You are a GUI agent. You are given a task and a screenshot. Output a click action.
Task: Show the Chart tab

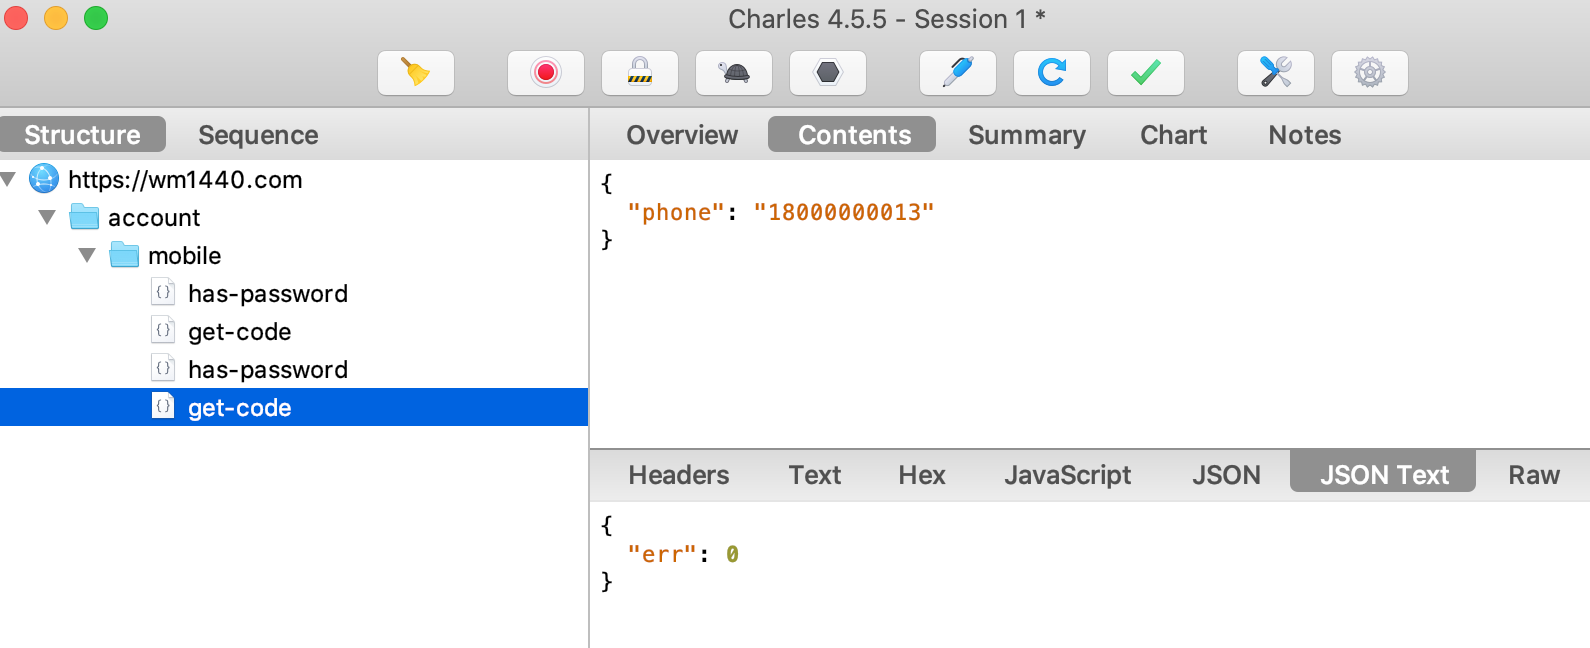pos(1174,135)
